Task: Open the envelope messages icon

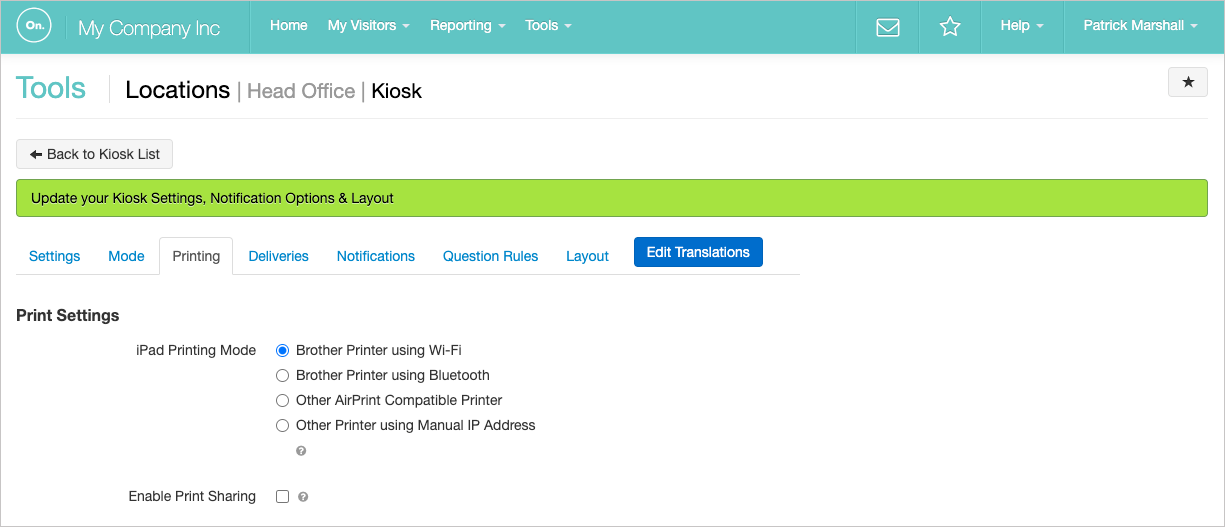Action: click(887, 27)
